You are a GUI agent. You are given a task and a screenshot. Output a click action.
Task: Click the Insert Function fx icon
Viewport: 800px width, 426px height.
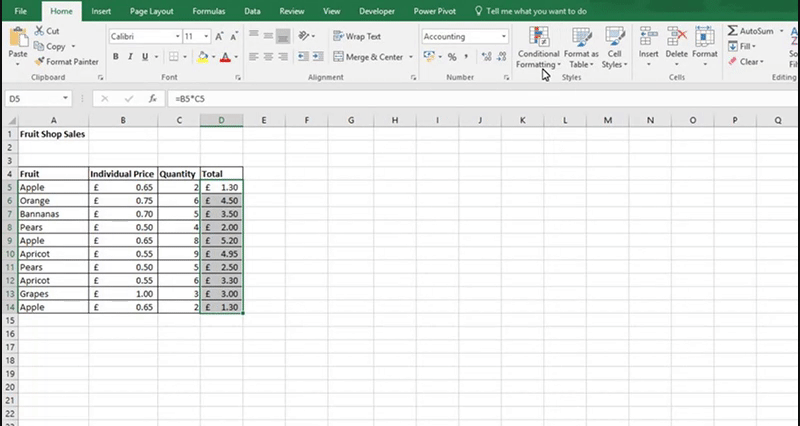click(x=153, y=99)
